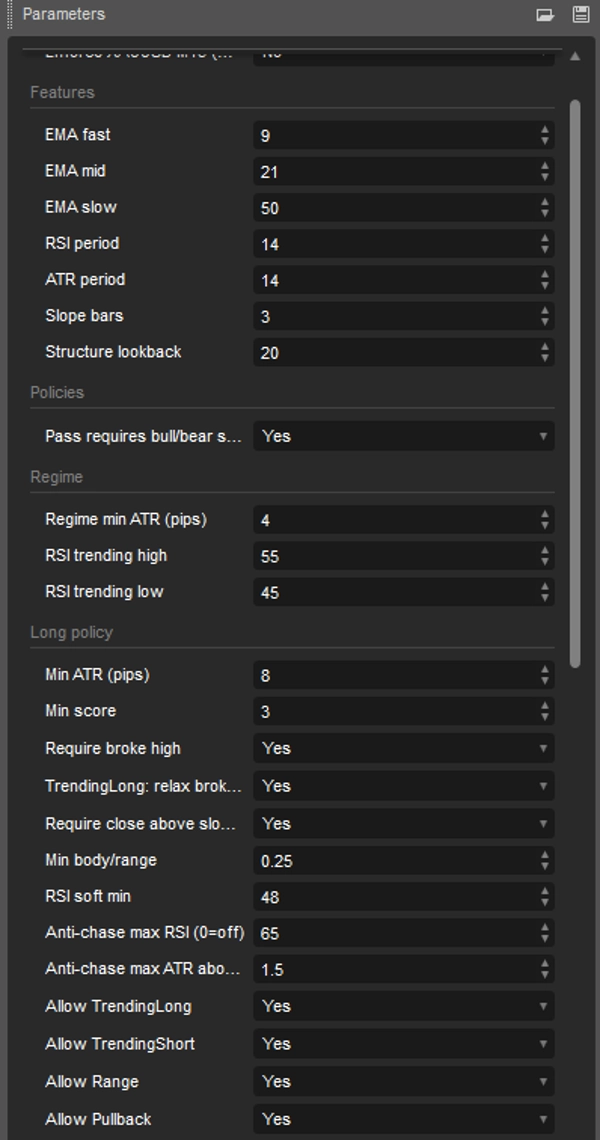Open the TrendingLong relax broke dropdown
This screenshot has height=1140, width=600.
(x=404, y=786)
